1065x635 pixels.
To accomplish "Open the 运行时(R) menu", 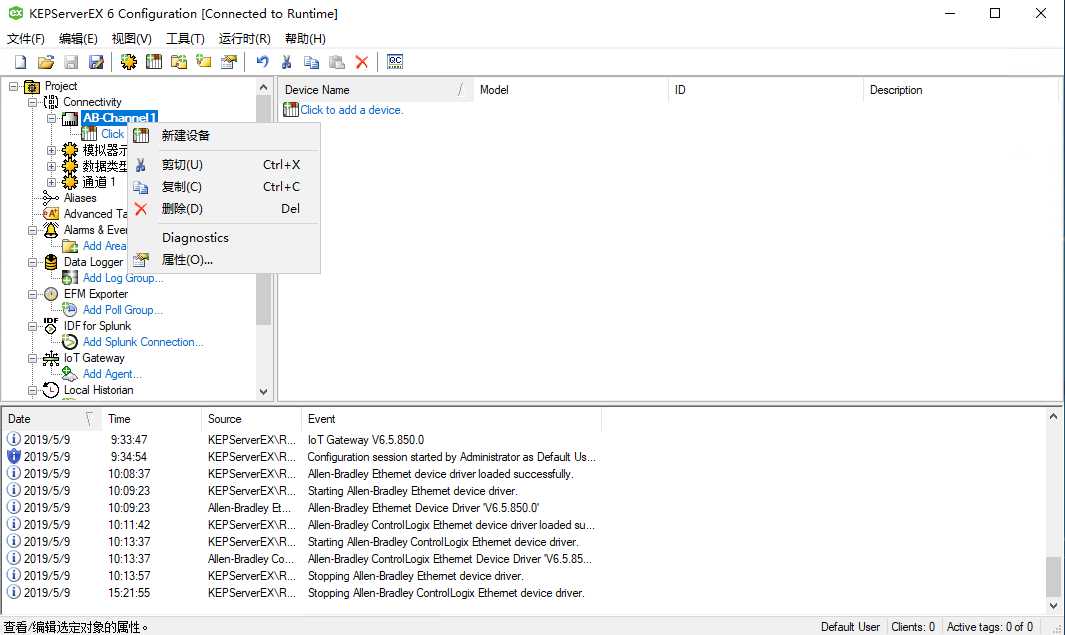I will pyautogui.click(x=245, y=39).
